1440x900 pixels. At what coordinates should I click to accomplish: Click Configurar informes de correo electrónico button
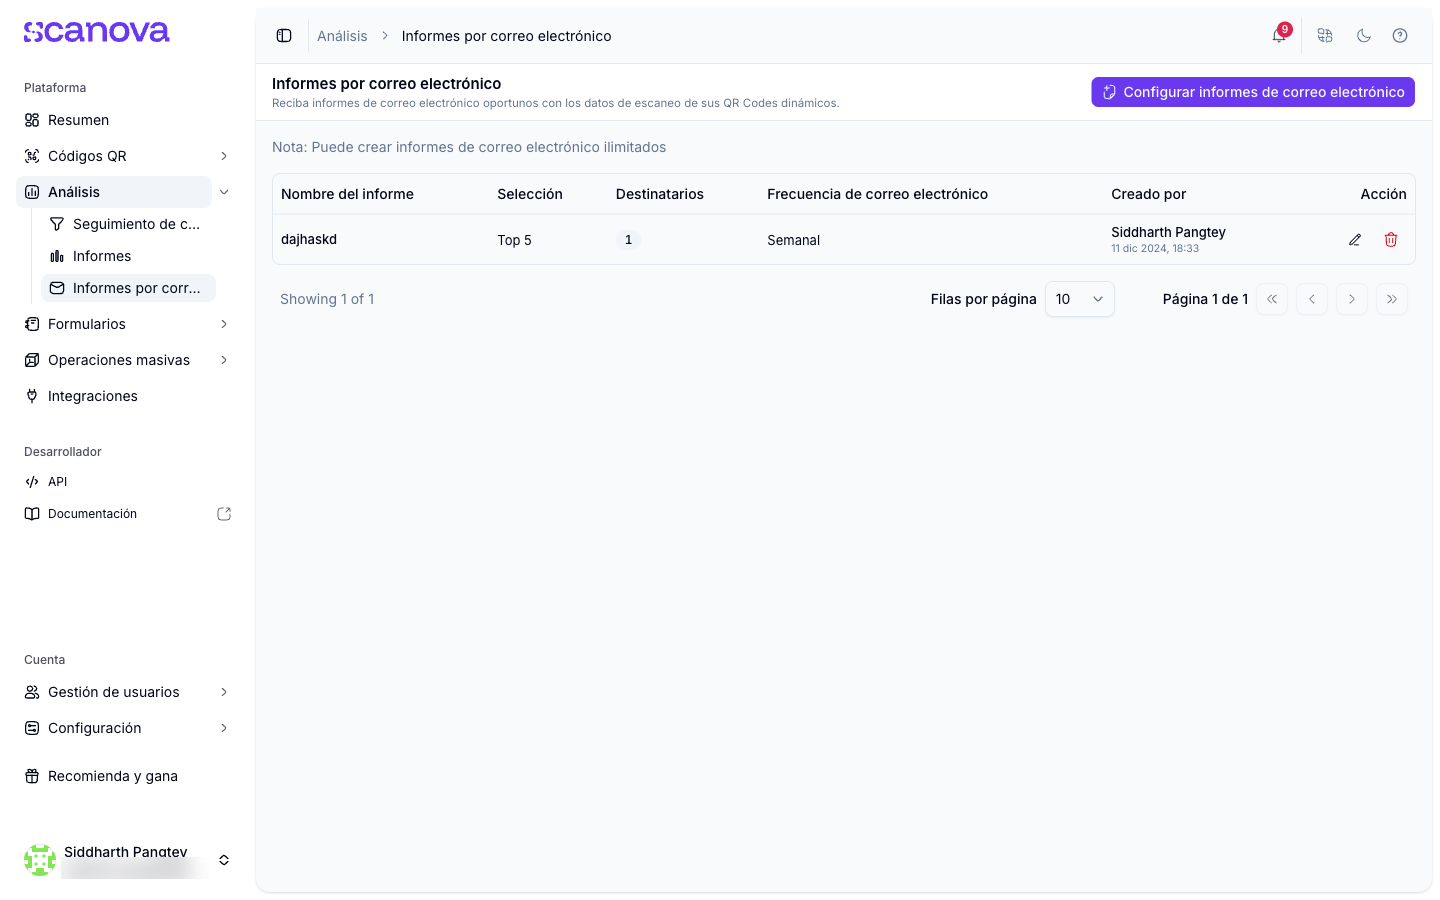(1253, 92)
